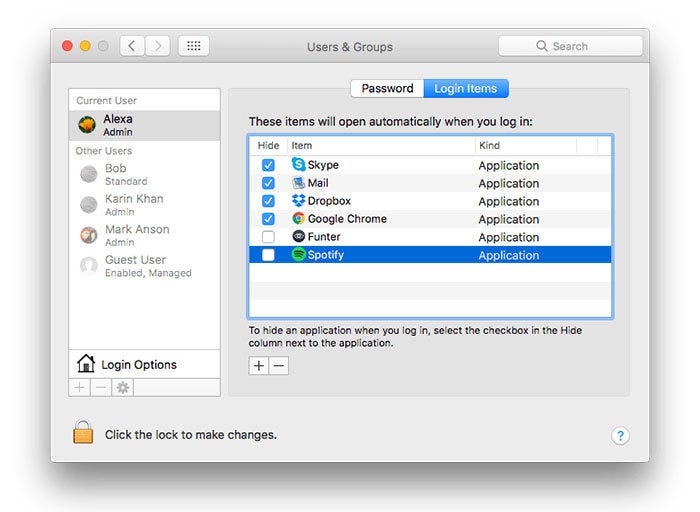Click Application kind cell for Funter

[508, 237]
